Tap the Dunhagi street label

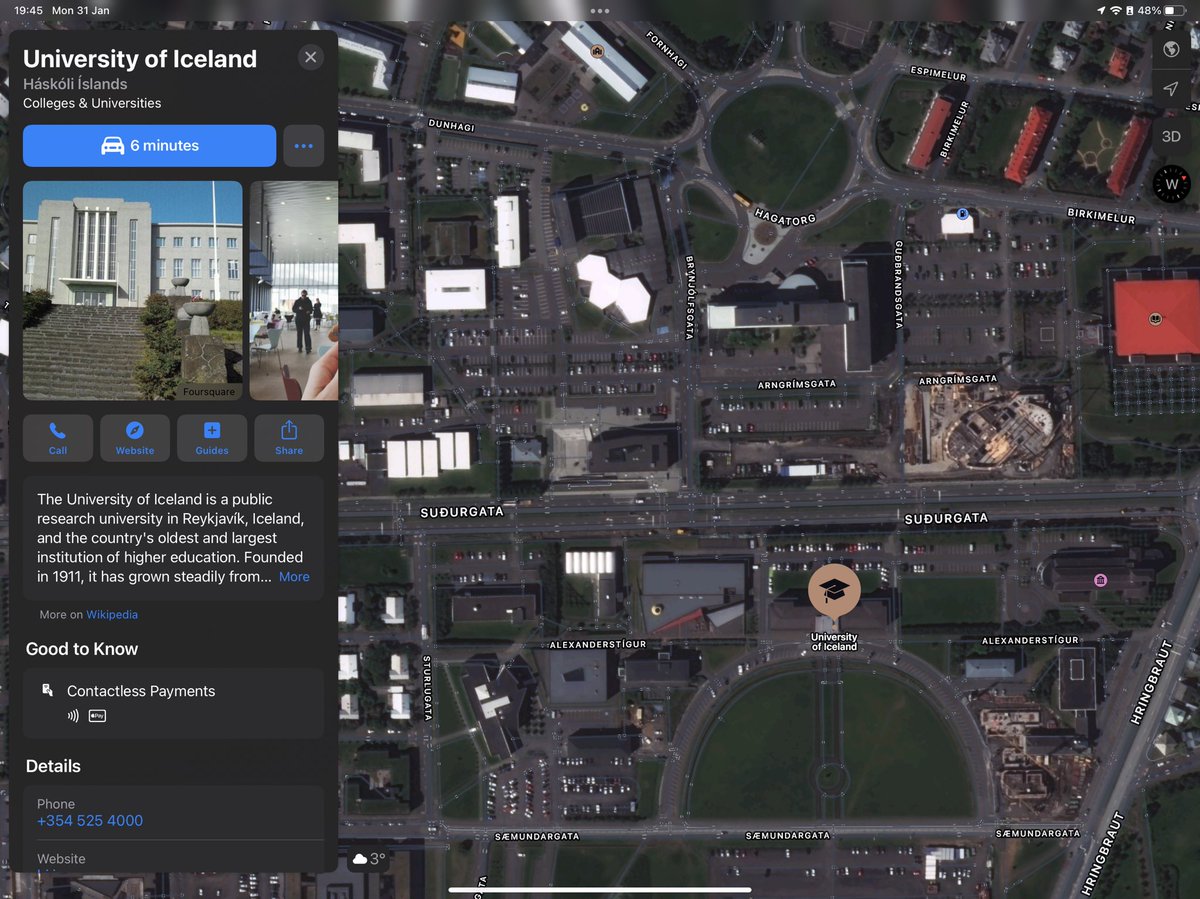[450, 125]
